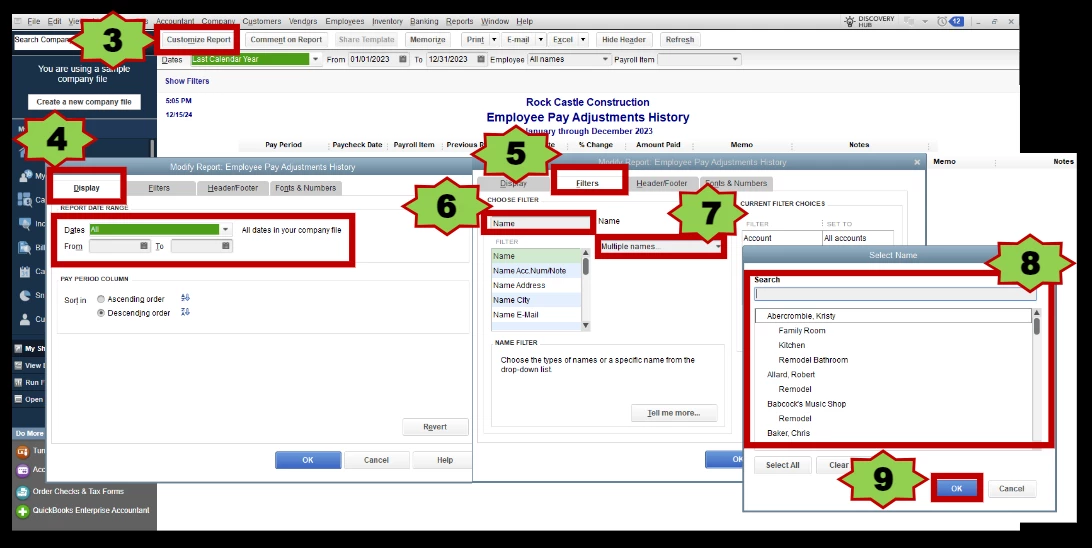This screenshot has height=548, width=1092.
Task: Click the Display tab To date calendar icon
Action: 226,246
